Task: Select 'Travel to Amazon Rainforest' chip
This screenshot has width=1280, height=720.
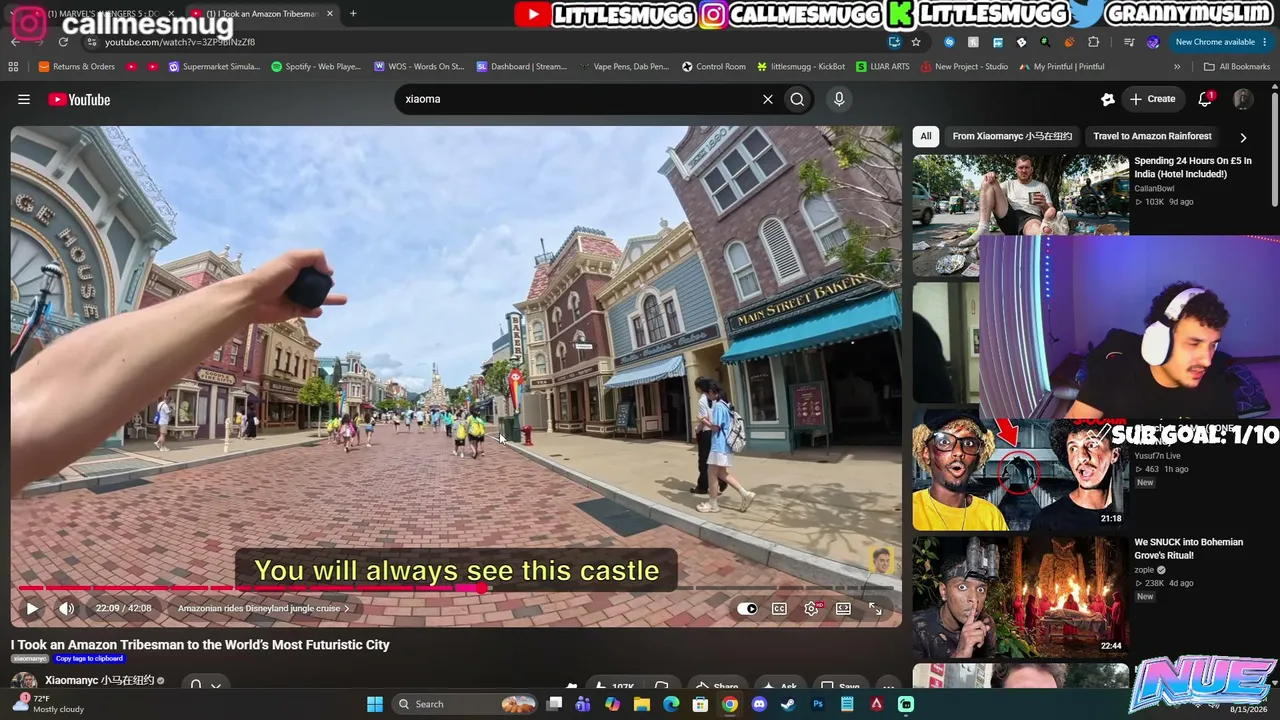Action: (1152, 136)
